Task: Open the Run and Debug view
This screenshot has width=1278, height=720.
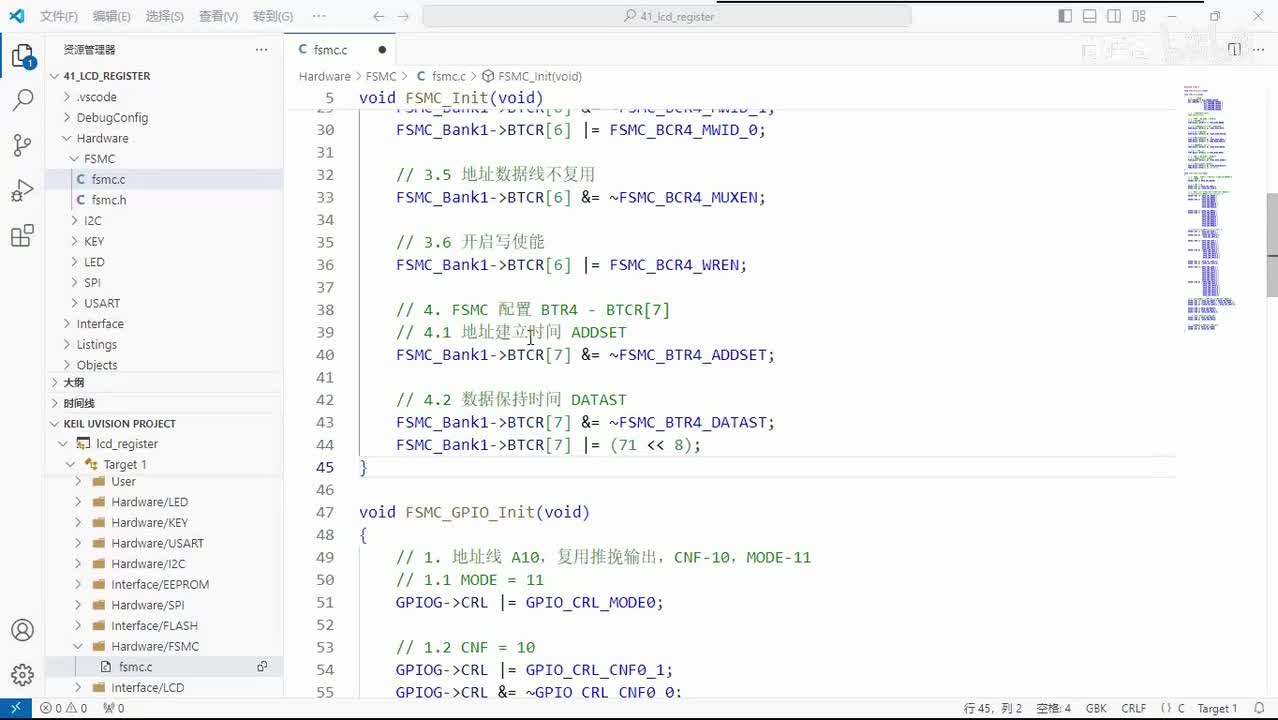Action: click(x=22, y=190)
